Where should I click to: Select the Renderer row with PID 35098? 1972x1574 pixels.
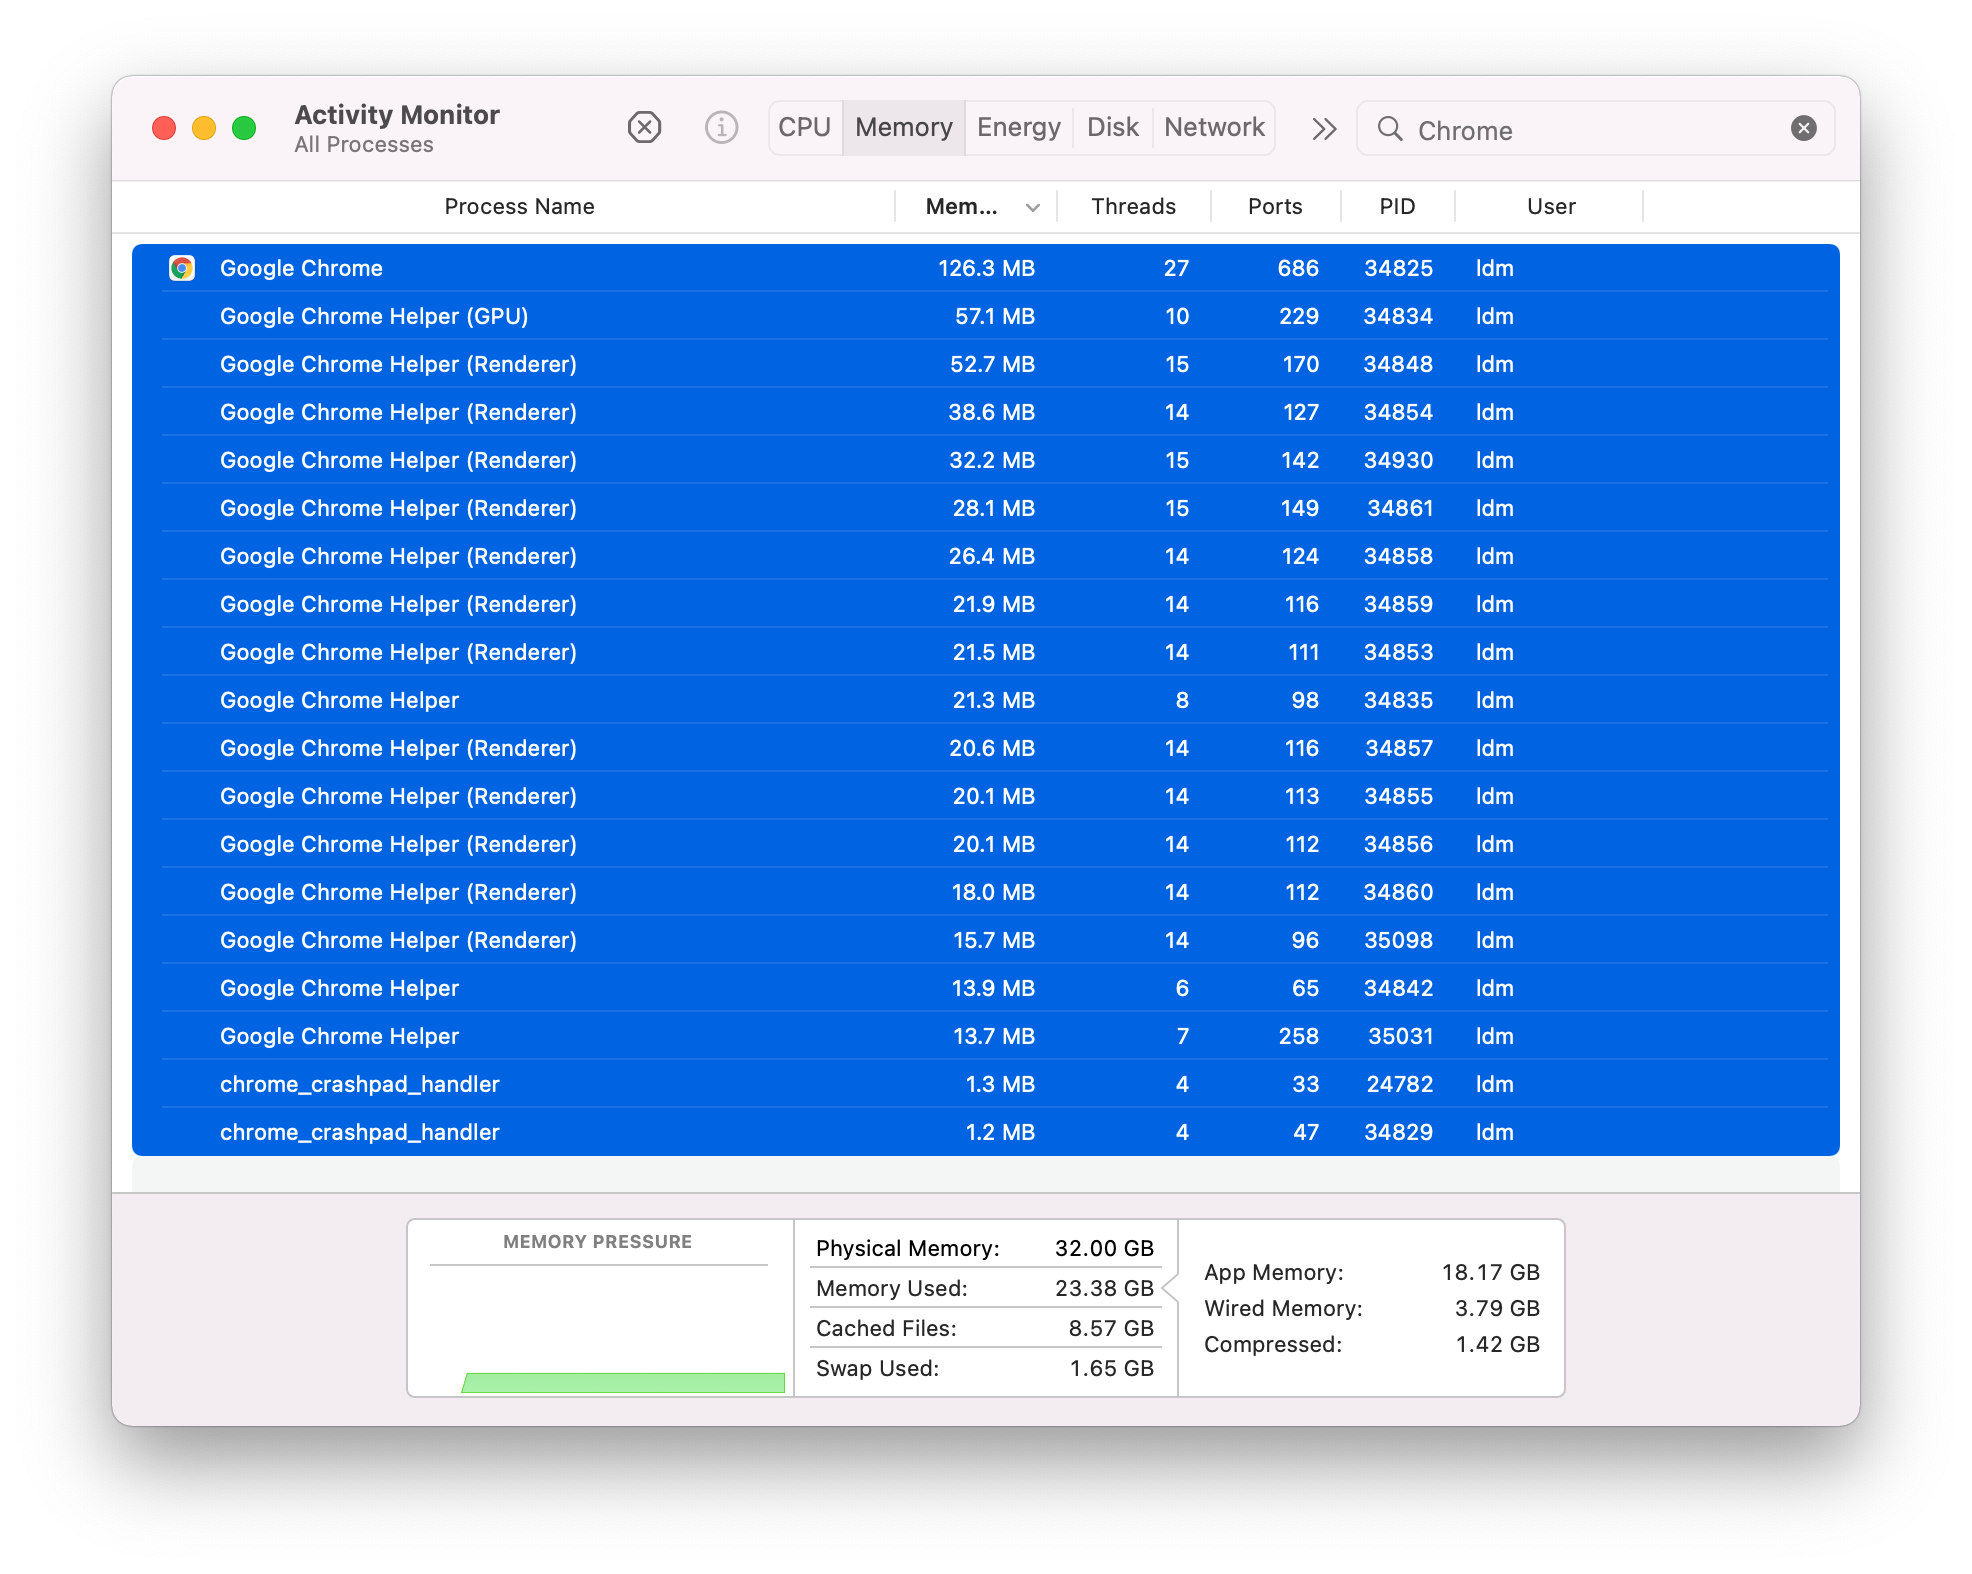pyautogui.click(x=986, y=940)
